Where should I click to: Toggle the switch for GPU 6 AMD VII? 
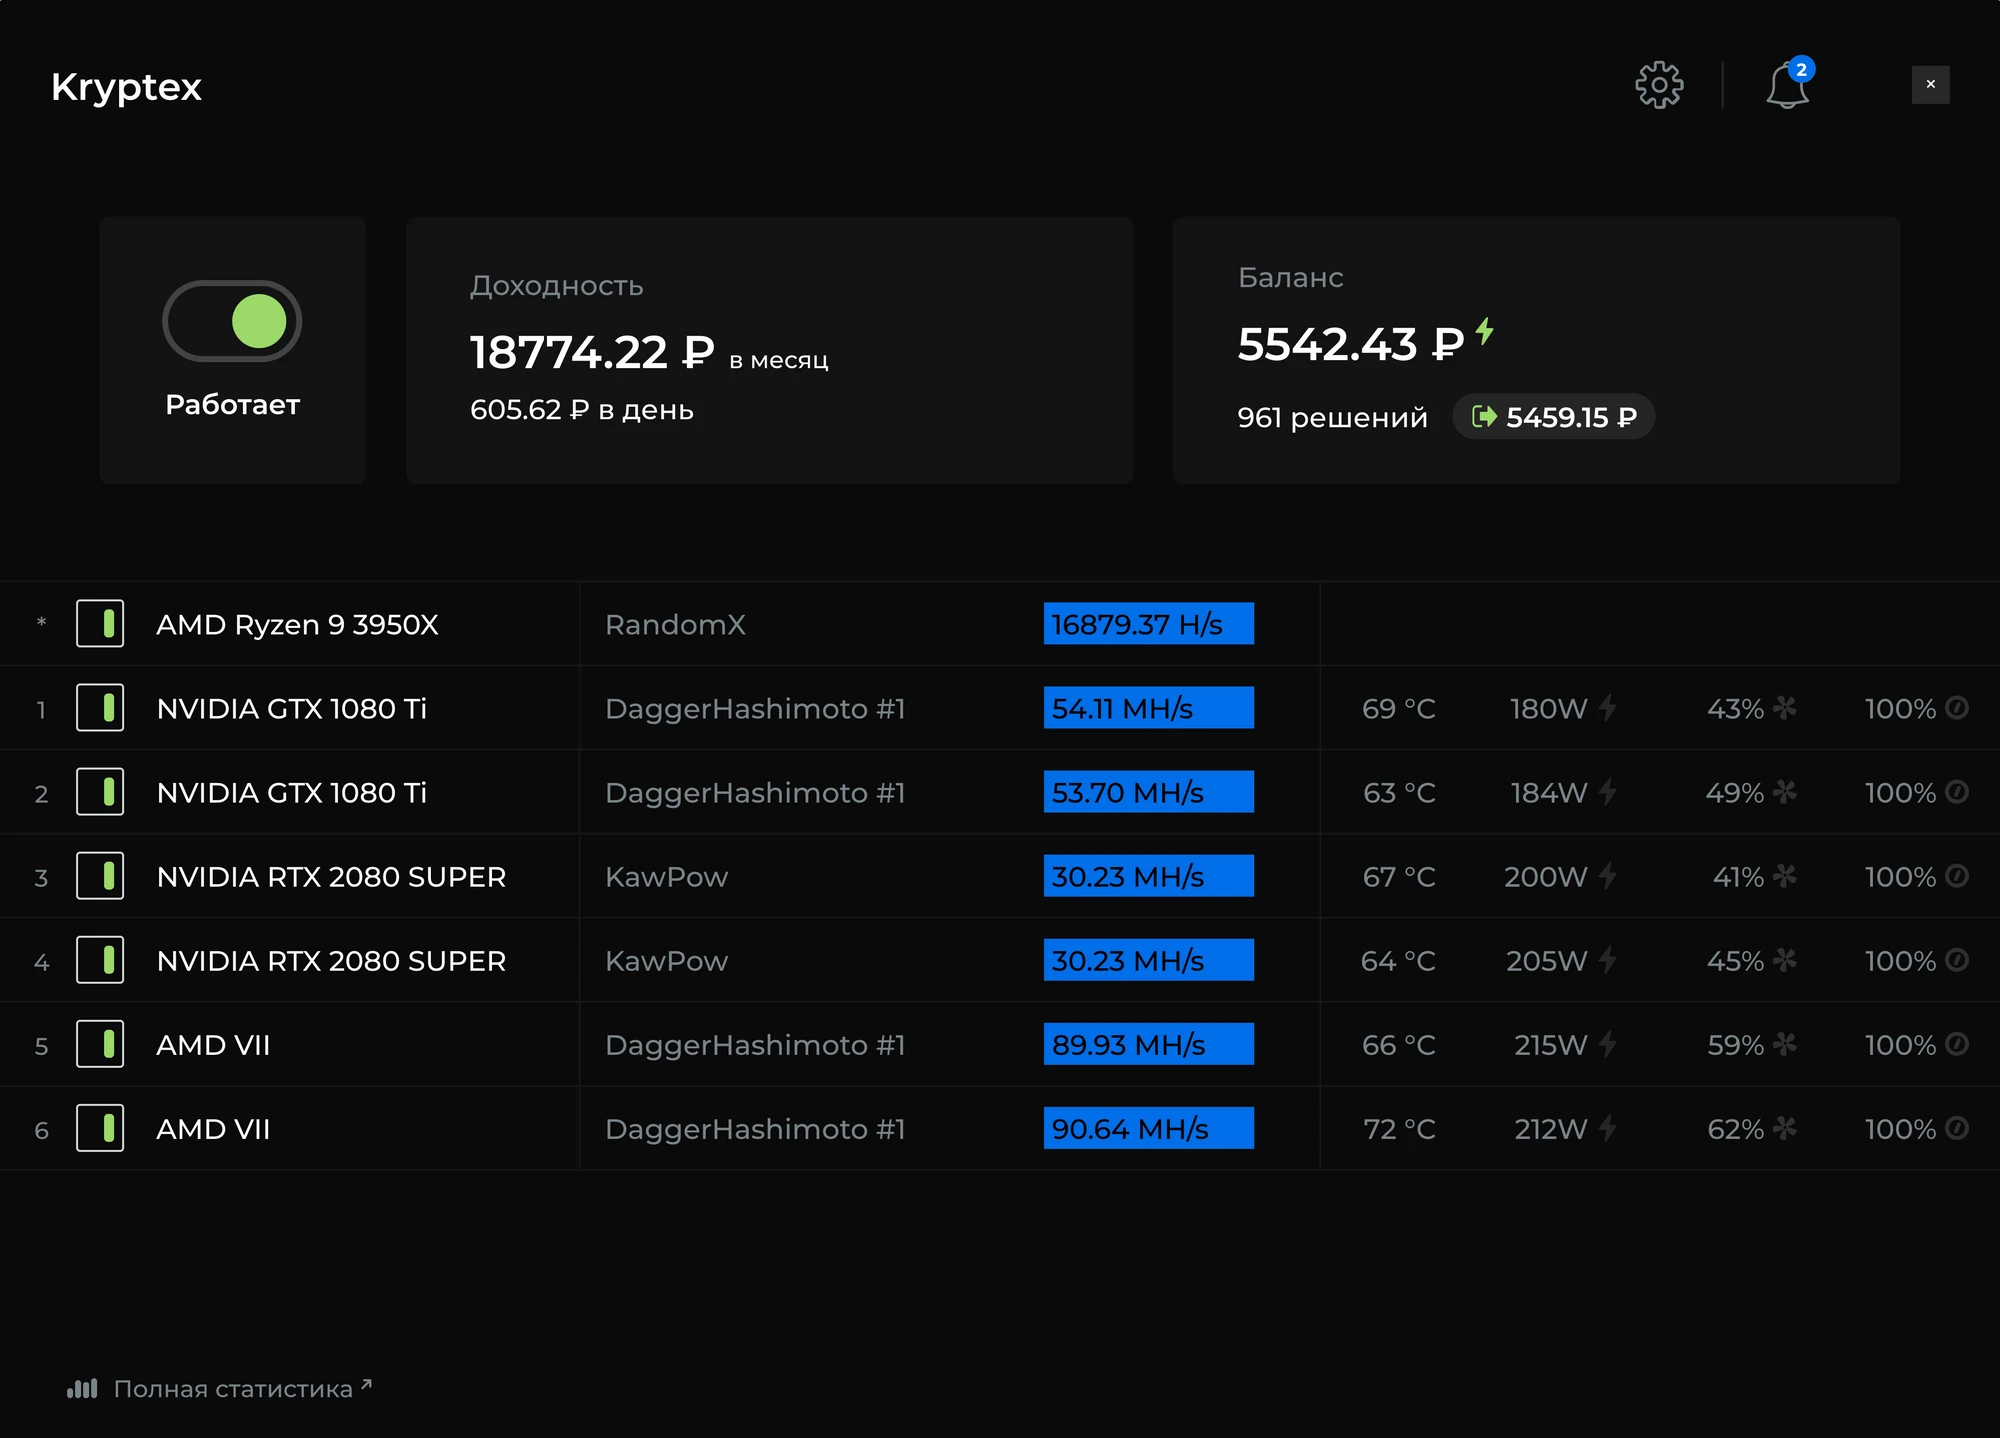click(100, 1128)
